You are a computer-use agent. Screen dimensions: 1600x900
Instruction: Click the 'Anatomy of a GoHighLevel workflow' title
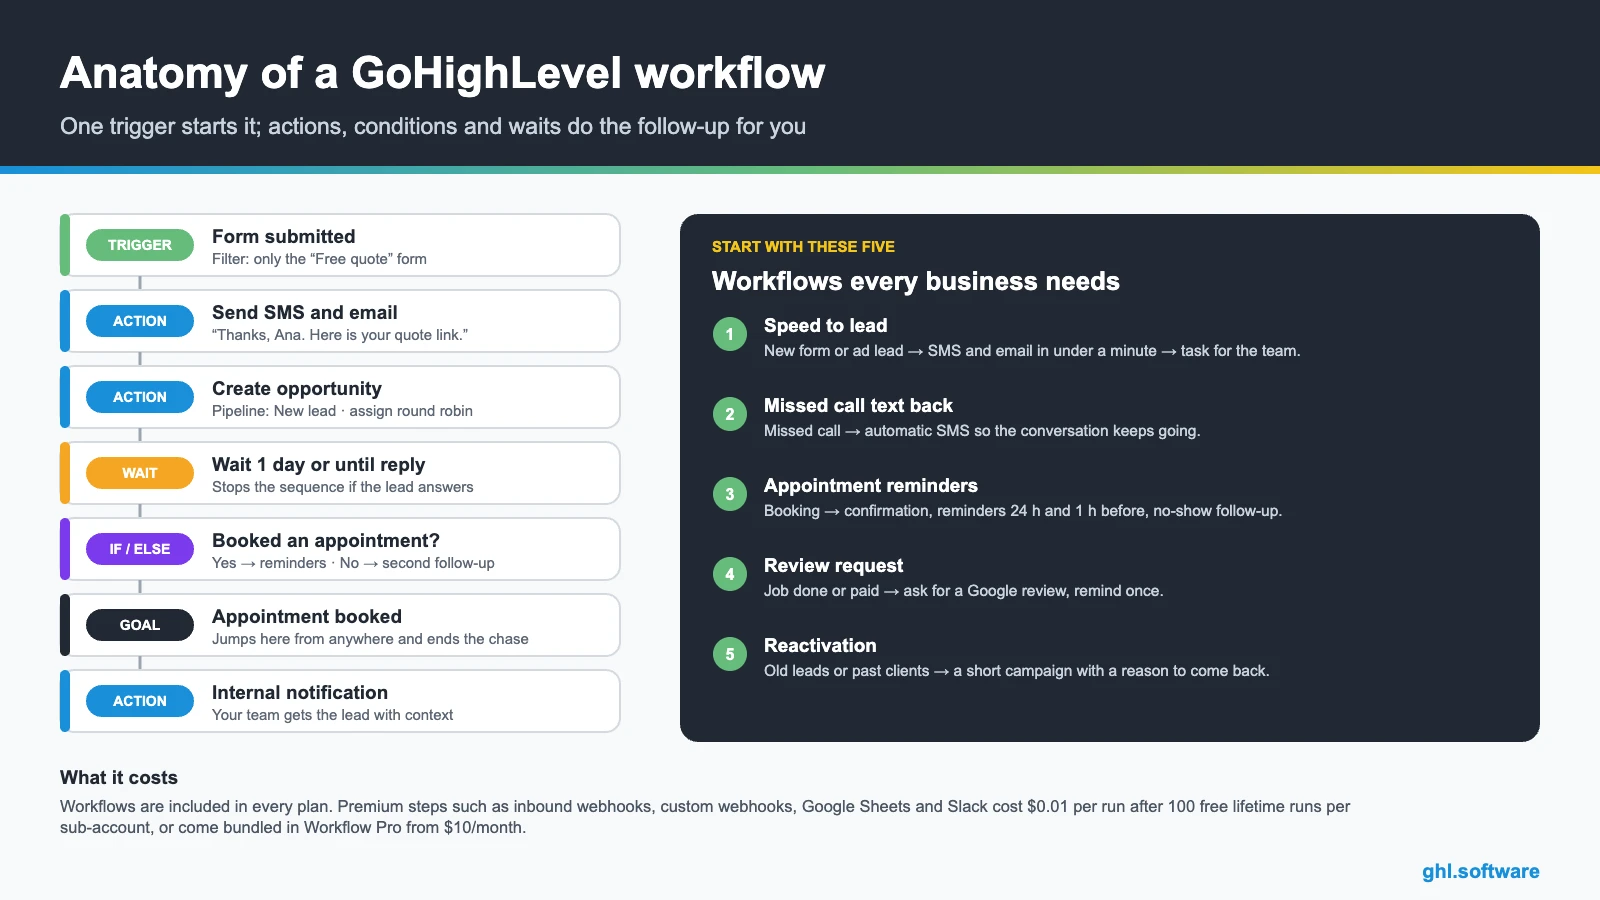tap(442, 73)
